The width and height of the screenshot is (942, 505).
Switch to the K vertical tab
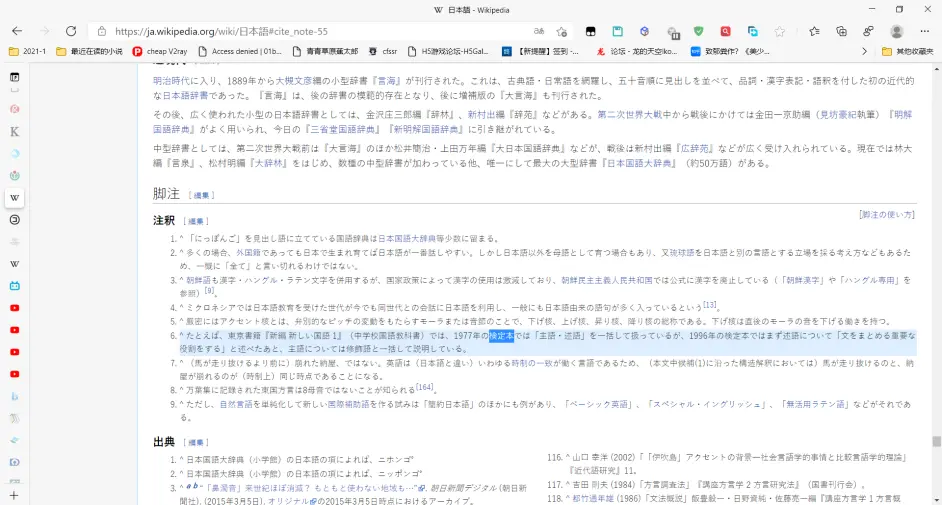[x=14, y=132]
